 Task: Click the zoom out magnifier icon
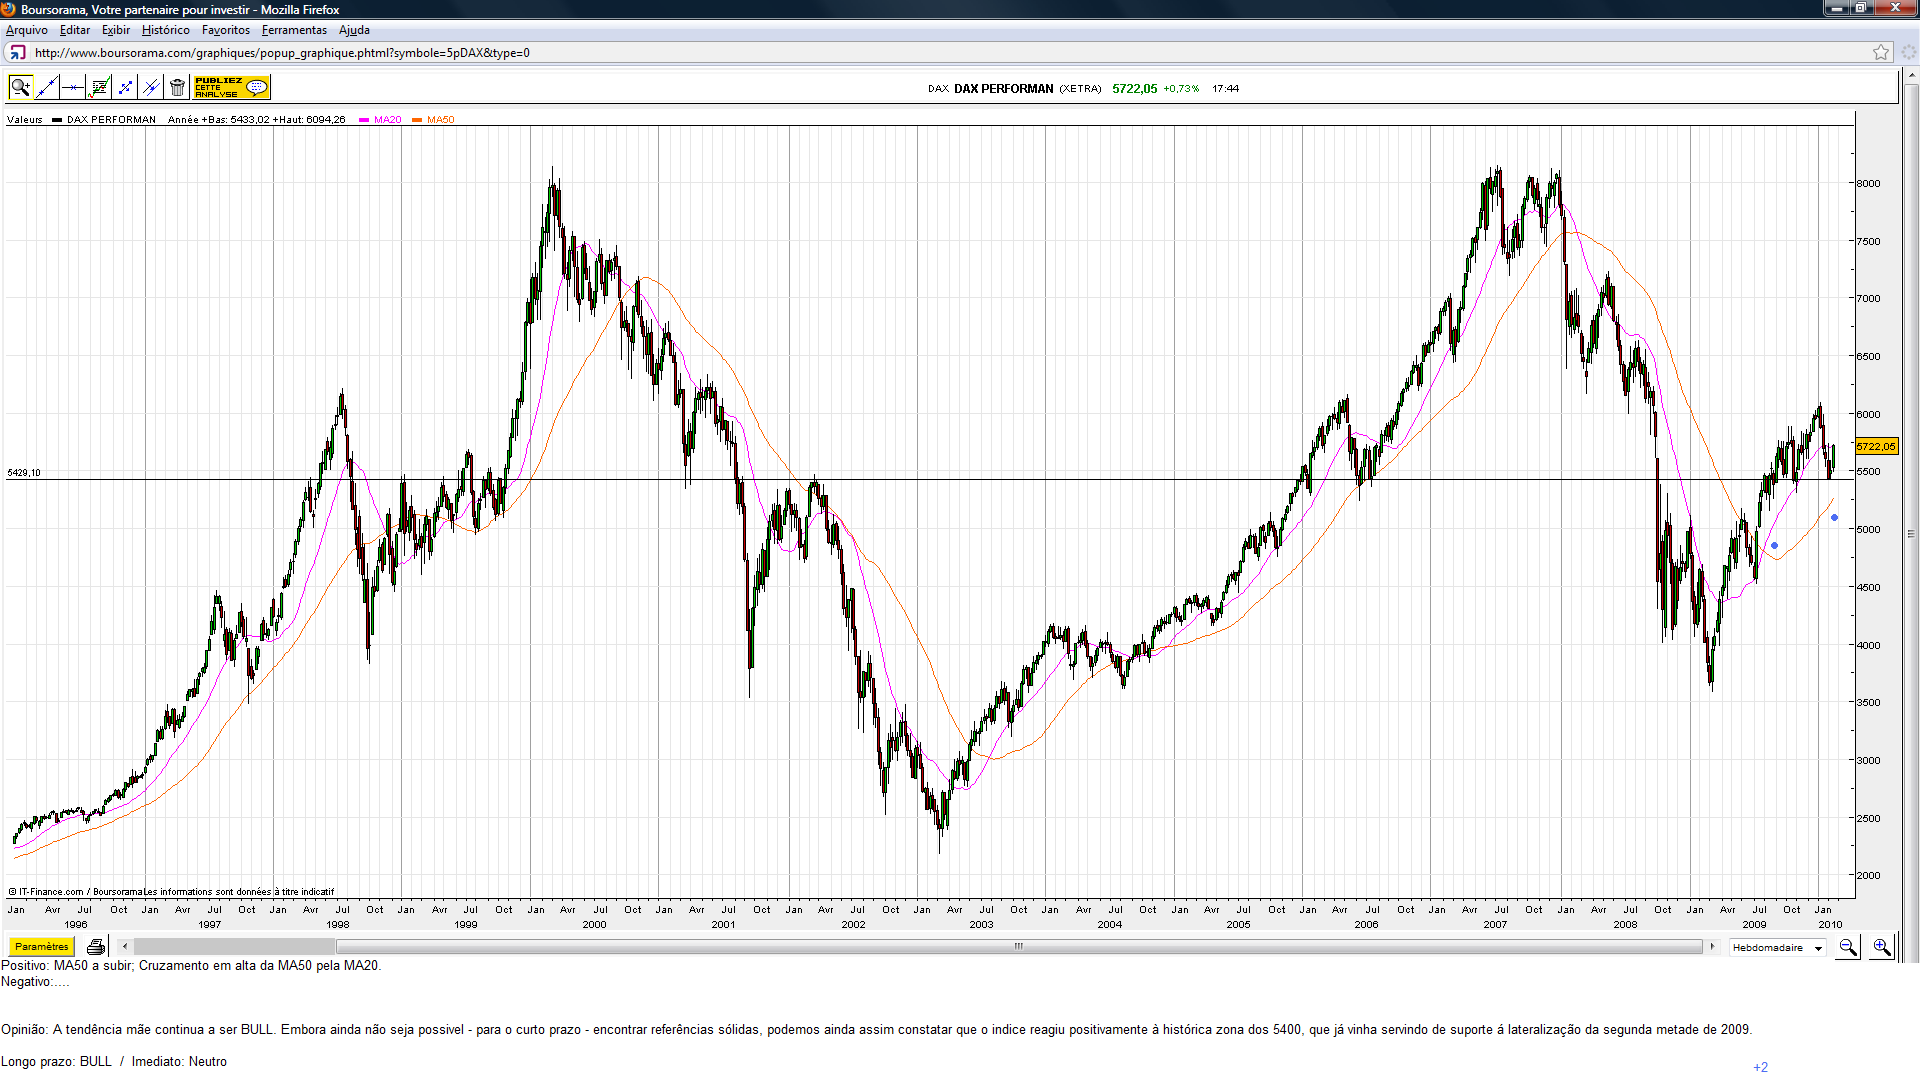point(1848,947)
